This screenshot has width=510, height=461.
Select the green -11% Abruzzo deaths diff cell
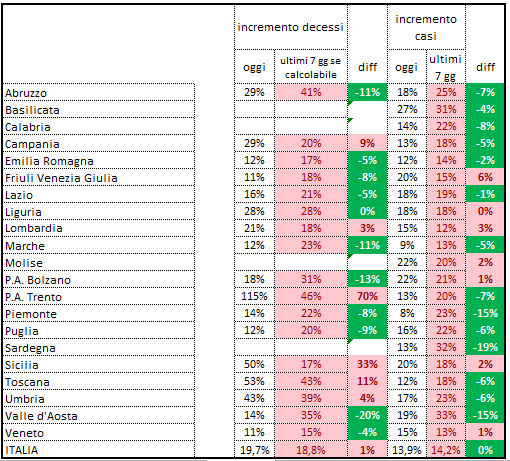(367, 92)
